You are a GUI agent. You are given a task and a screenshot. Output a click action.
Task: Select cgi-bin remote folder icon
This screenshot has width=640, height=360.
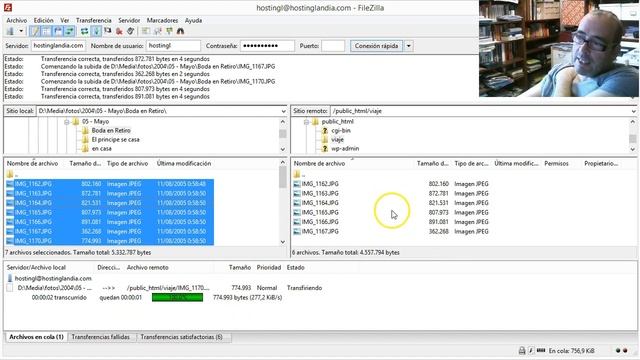coord(325,131)
